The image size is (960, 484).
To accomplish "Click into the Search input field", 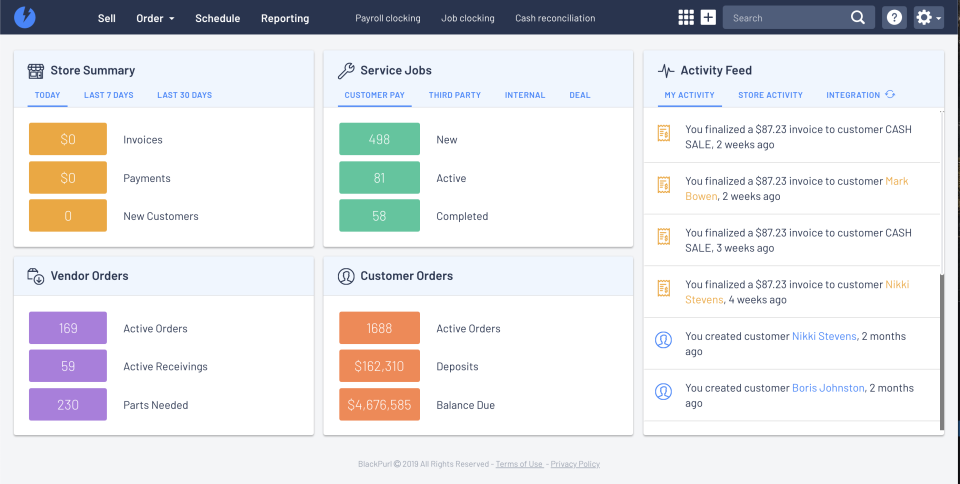I will point(785,18).
